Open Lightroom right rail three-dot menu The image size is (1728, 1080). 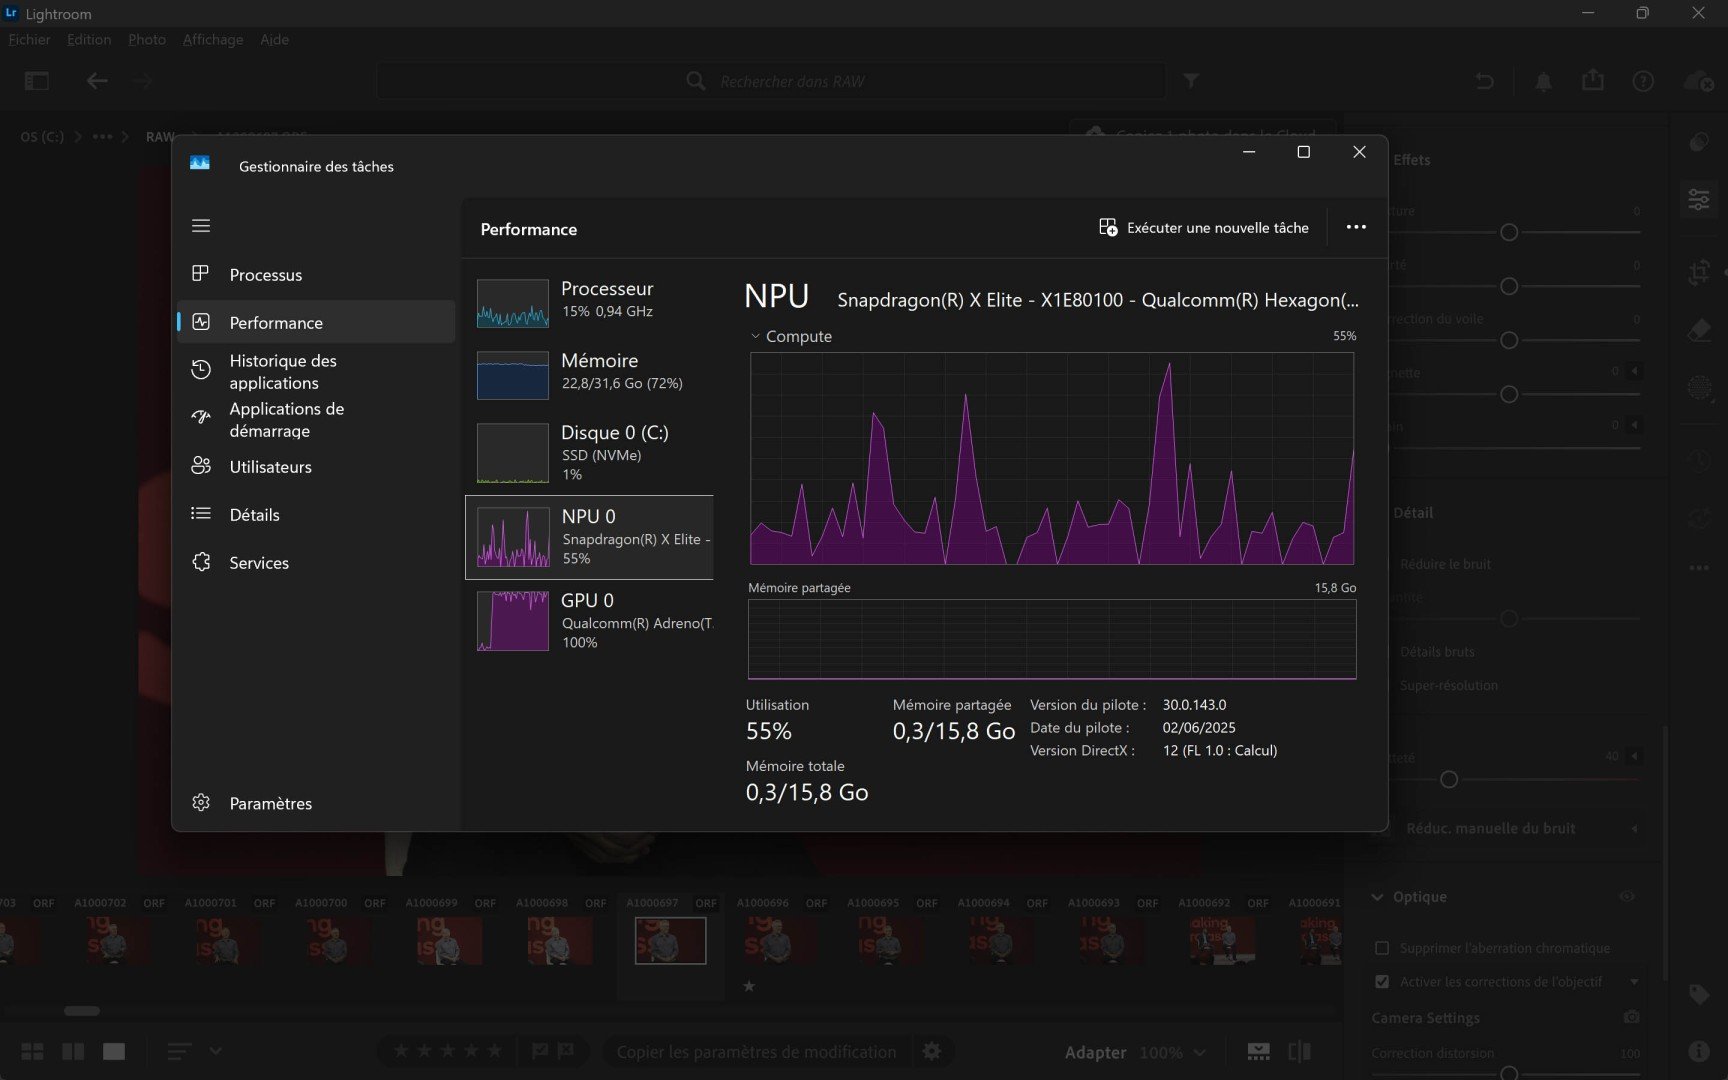click(1699, 568)
